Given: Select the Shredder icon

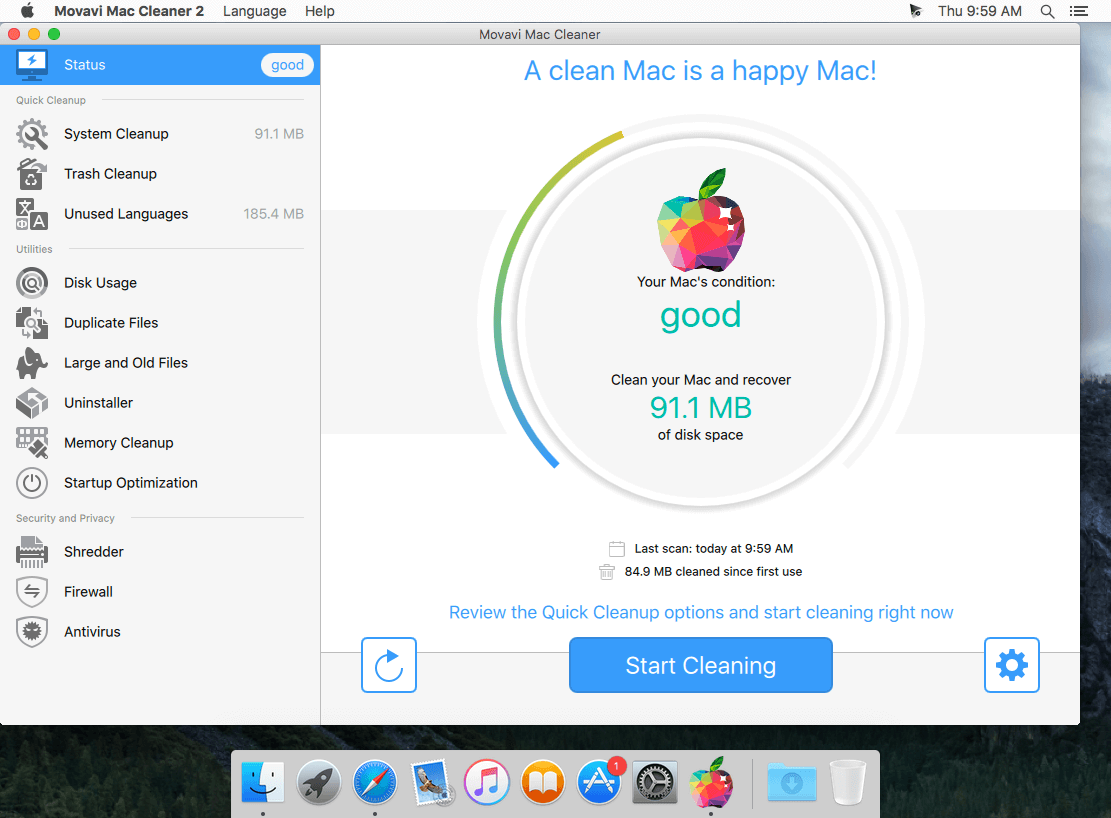Looking at the screenshot, I should point(32,551).
